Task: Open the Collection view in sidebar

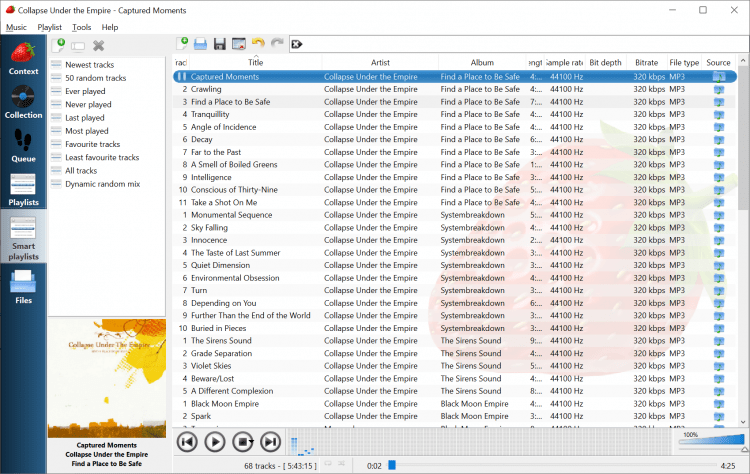Action: (23, 103)
